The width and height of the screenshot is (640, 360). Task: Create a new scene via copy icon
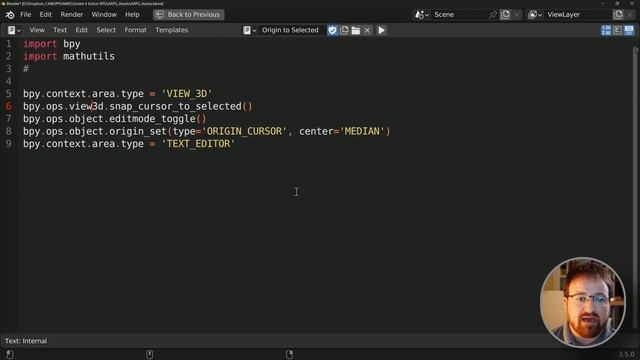pos(505,15)
